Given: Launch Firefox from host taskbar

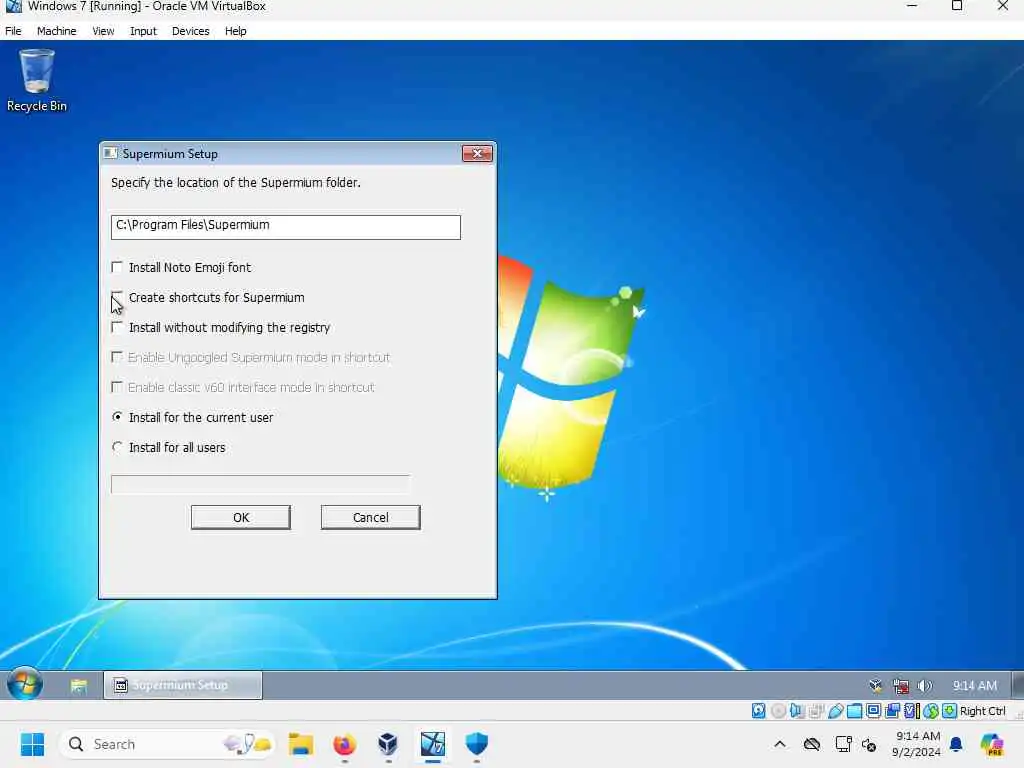Looking at the screenshot, I should click(x=344, y=744).
